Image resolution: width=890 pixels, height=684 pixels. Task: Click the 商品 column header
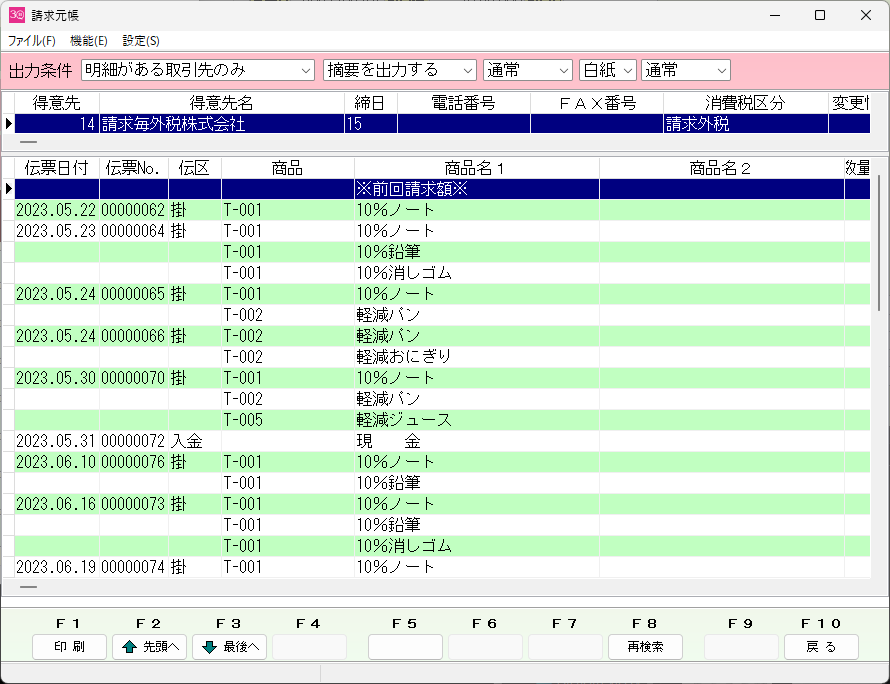[x=288, y=168]
